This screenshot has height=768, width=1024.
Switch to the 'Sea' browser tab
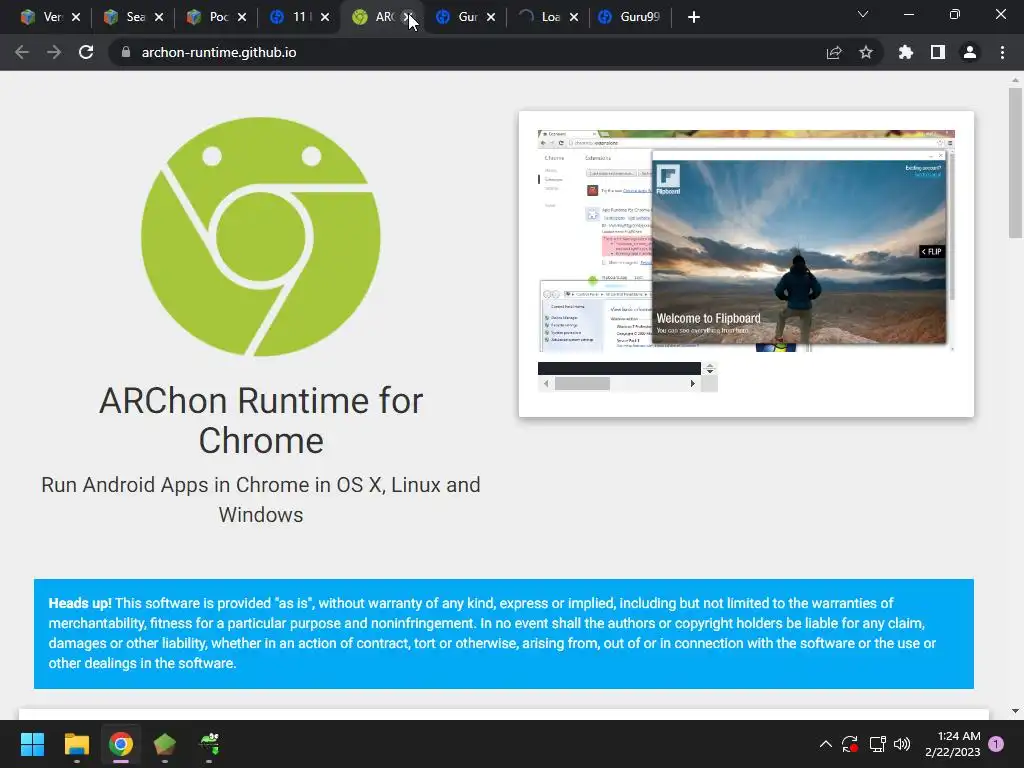(x=125, y=17)
